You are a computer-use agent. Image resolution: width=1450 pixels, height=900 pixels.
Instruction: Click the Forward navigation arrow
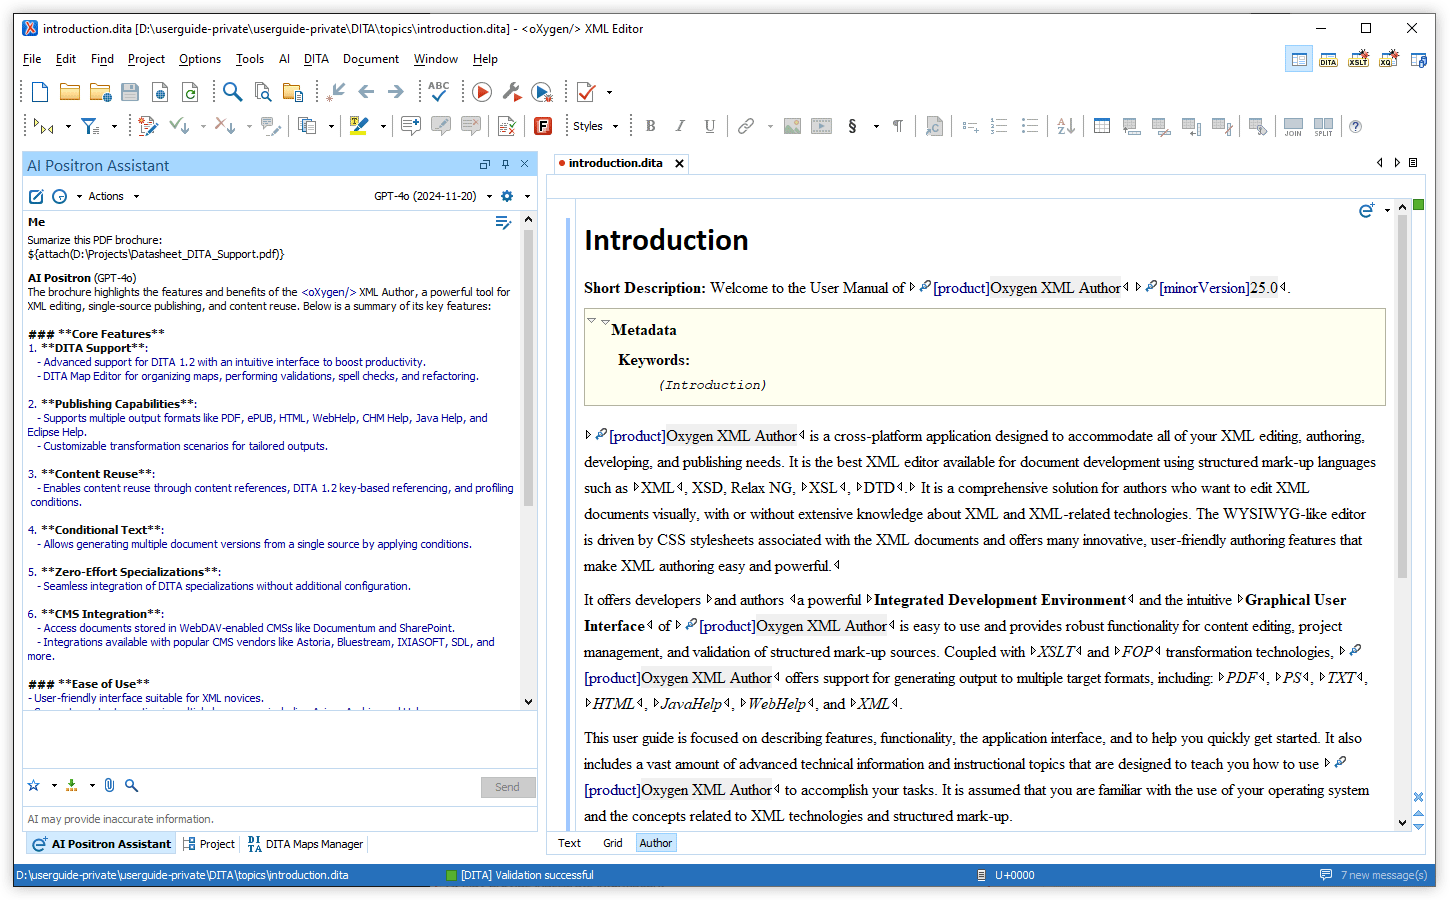(x=396, y=92)
